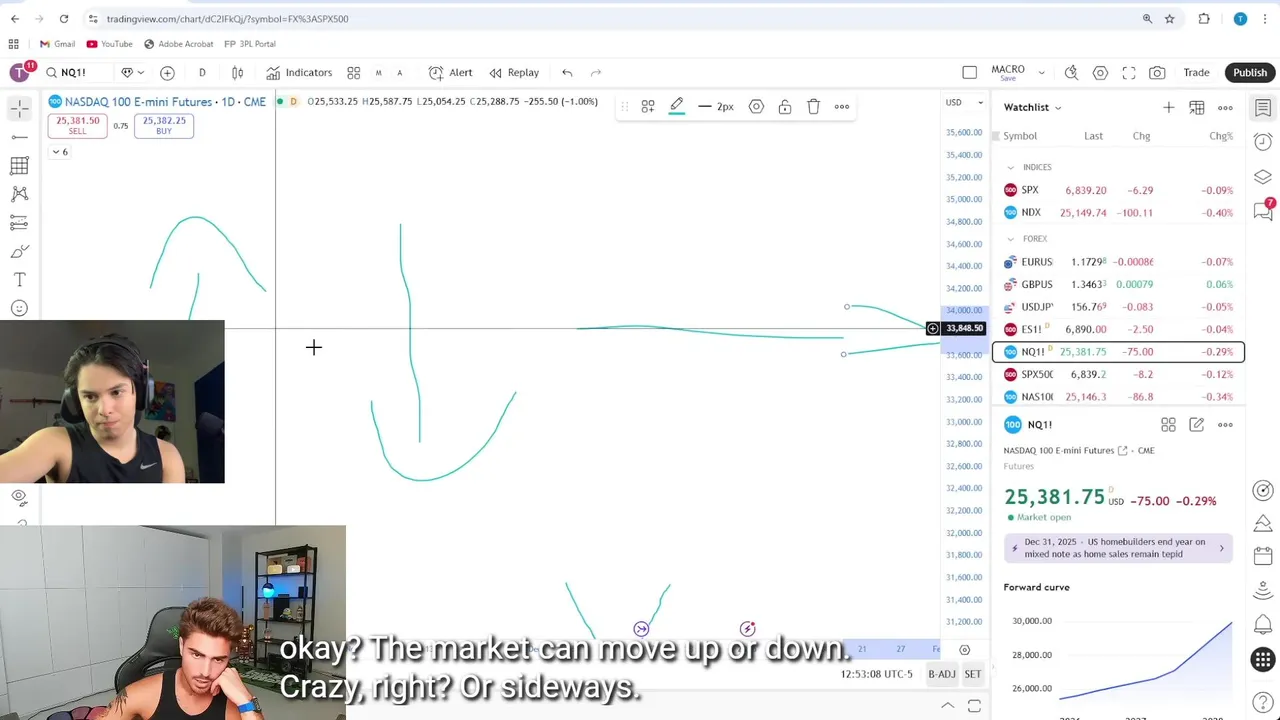The image size is (1280, 720).
Task: Toggle B-ADJ back adjustment
Action: pyautogui.click(x=942, y=674)
